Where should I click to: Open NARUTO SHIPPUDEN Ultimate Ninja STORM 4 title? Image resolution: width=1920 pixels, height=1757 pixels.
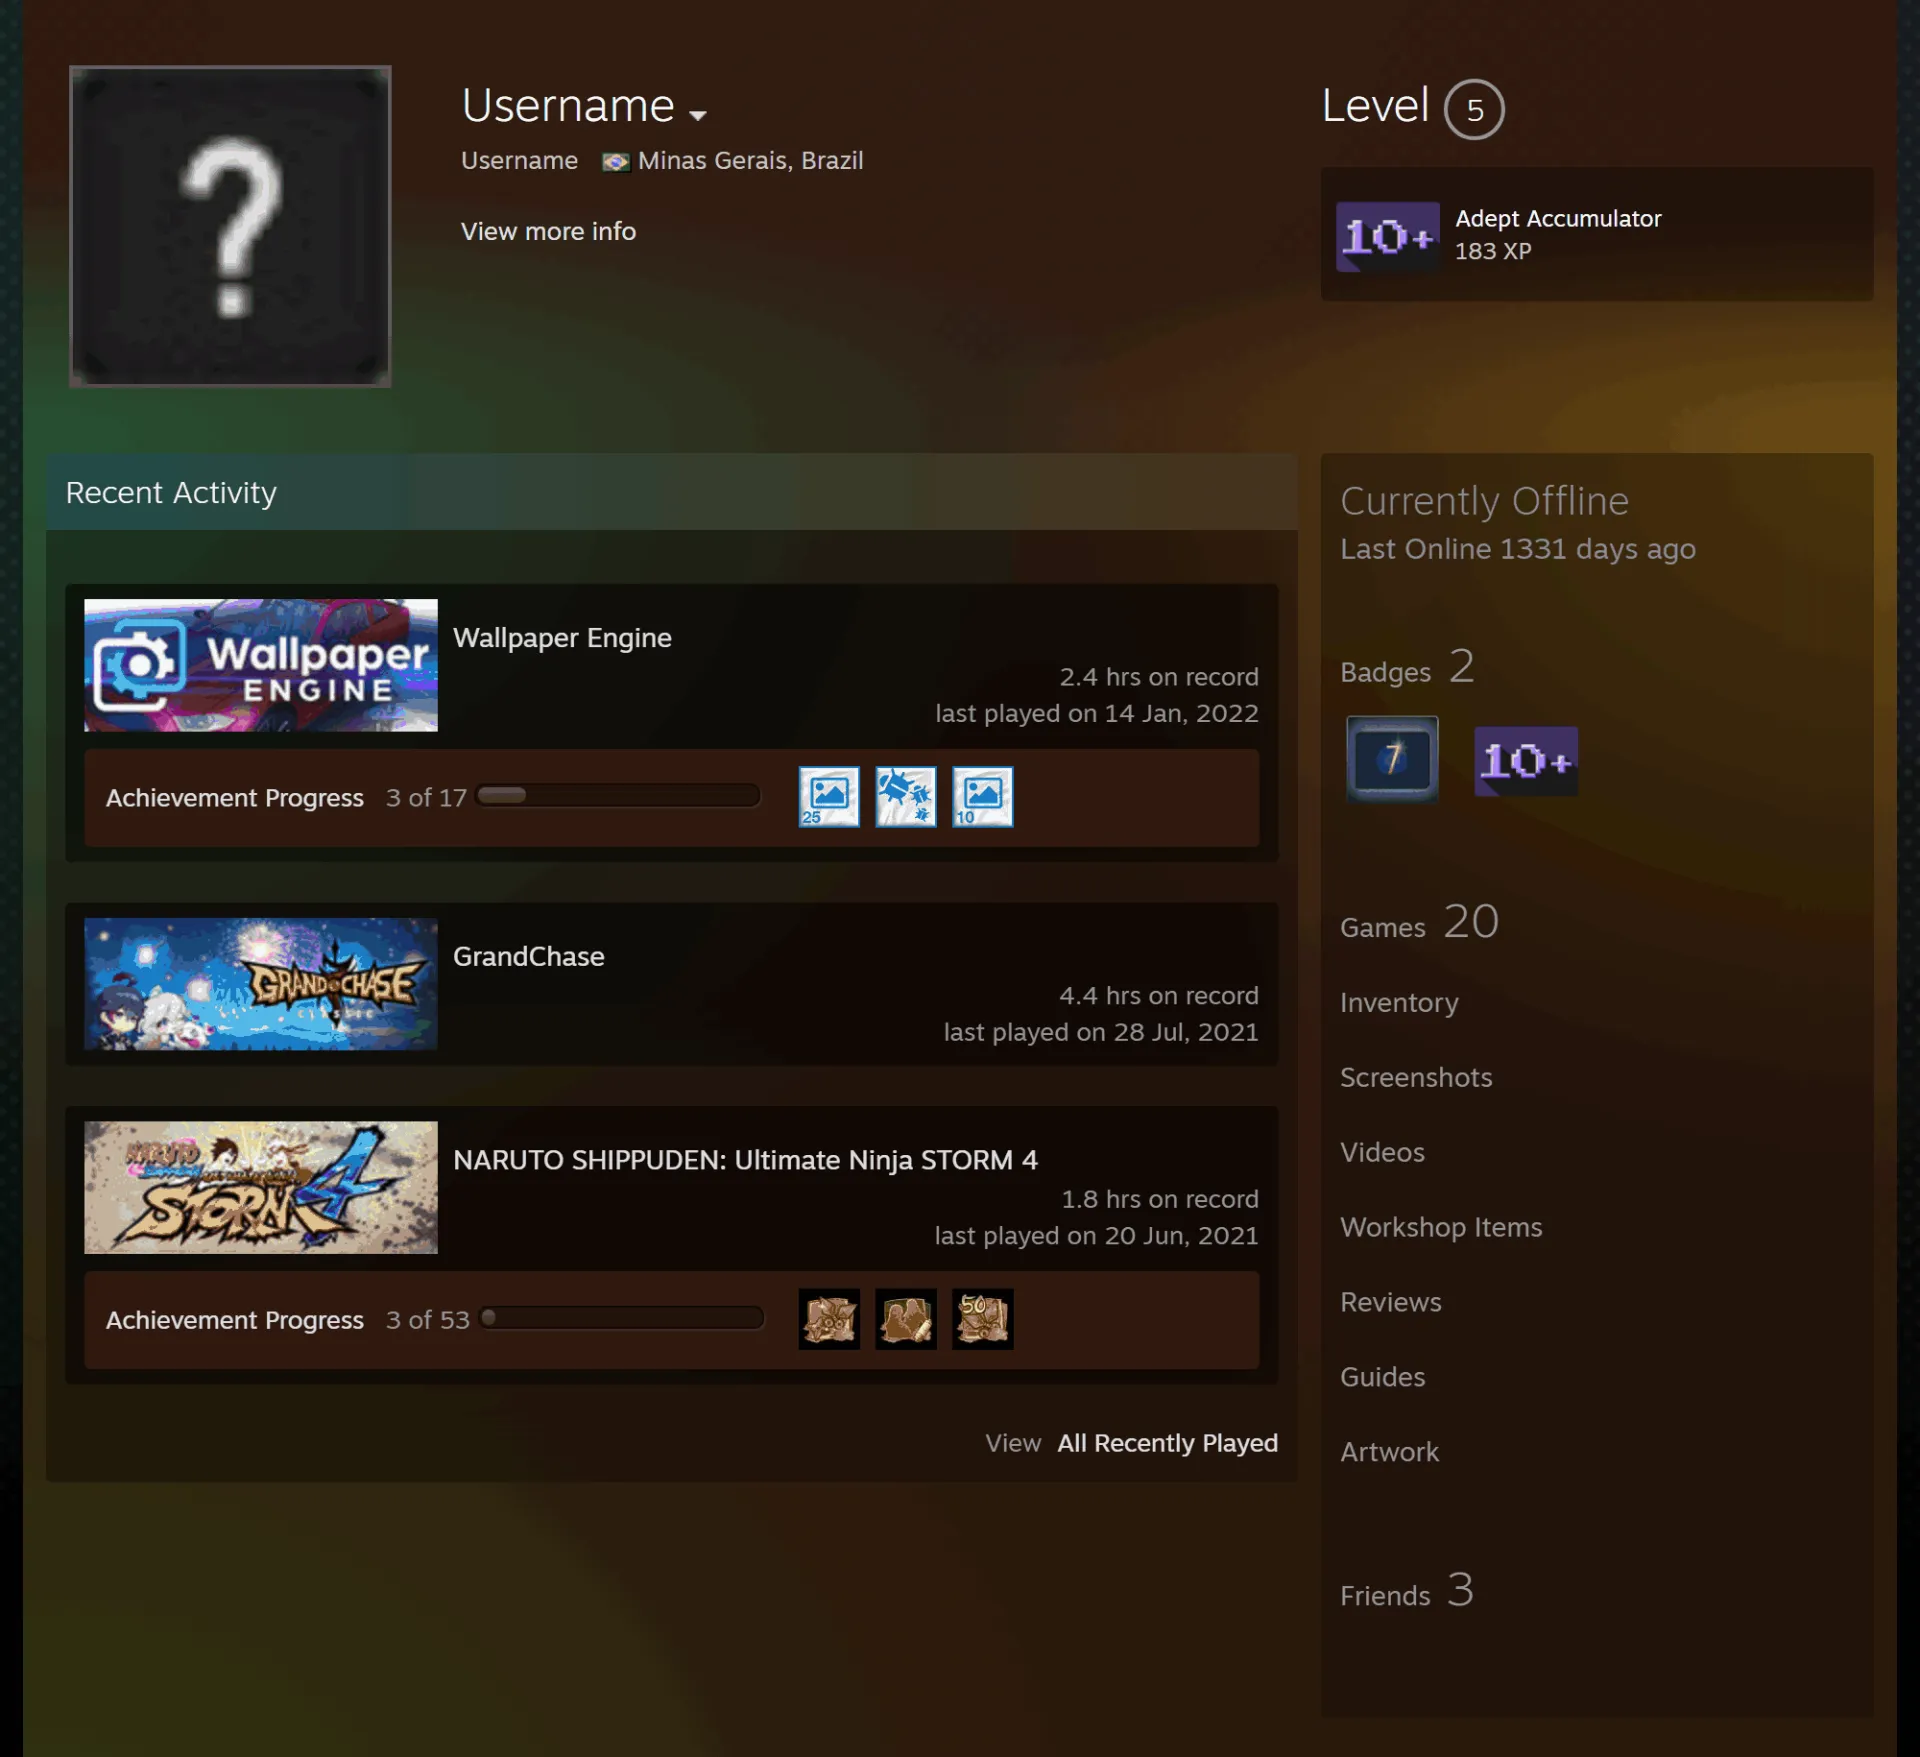click(x=745, y=1160)
